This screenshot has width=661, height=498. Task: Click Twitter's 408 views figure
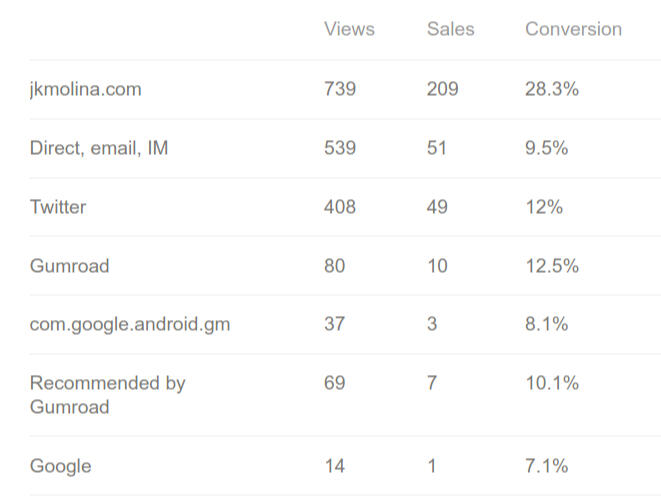[x=340, y=207]
